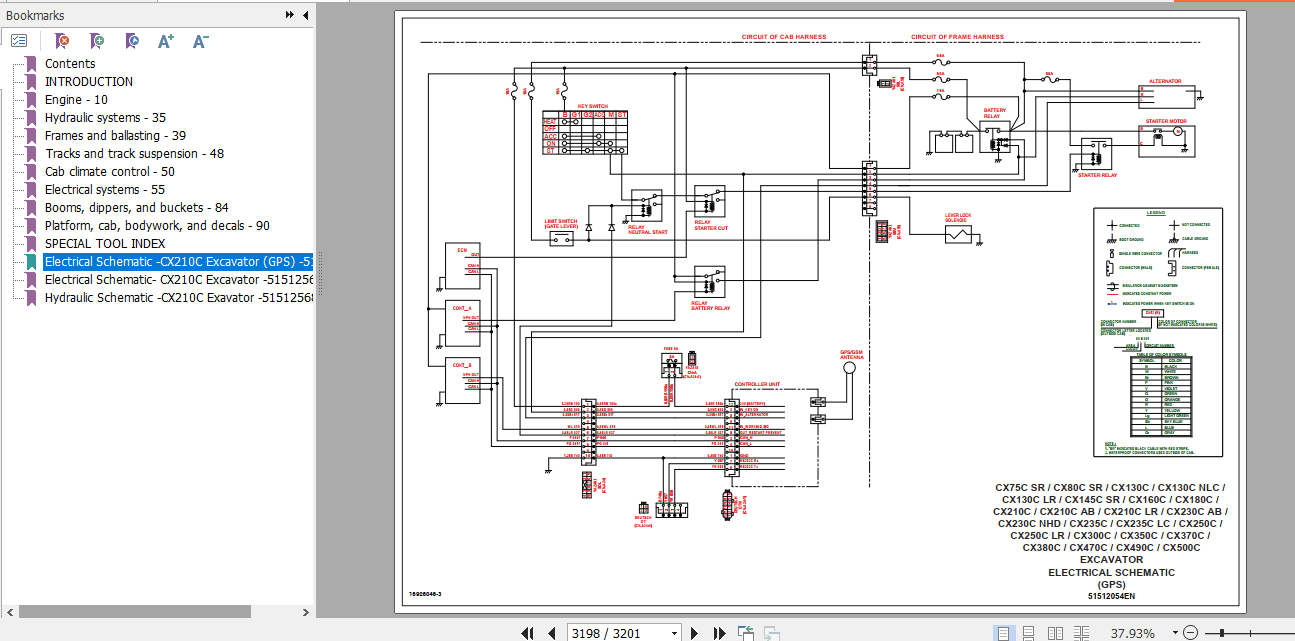Click the Bookmarks panel title
Image resolution: width=1295 pixels, height=641 pixels.
(35, 15)
